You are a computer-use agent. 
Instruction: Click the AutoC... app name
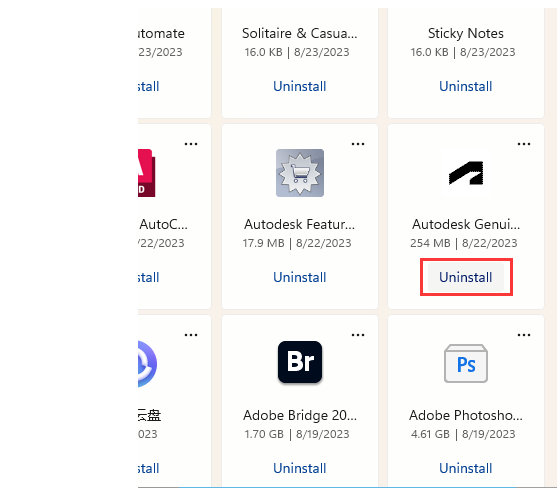[163, 224]
